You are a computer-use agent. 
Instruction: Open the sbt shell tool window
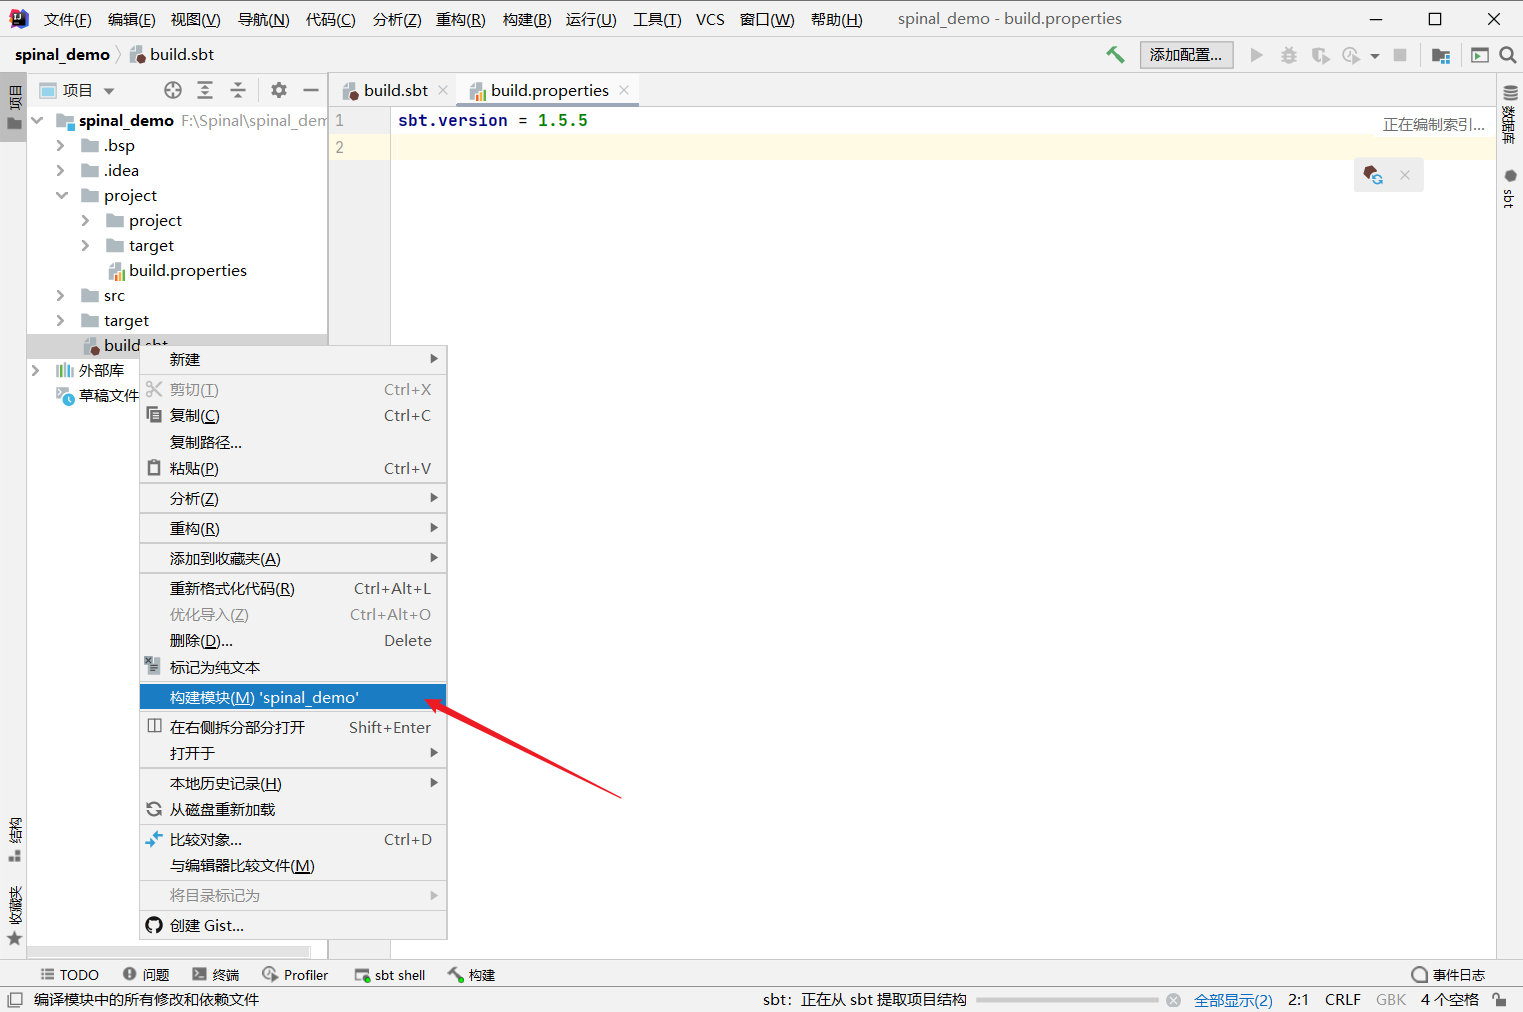pyautogui.click(x=390, y=974)
